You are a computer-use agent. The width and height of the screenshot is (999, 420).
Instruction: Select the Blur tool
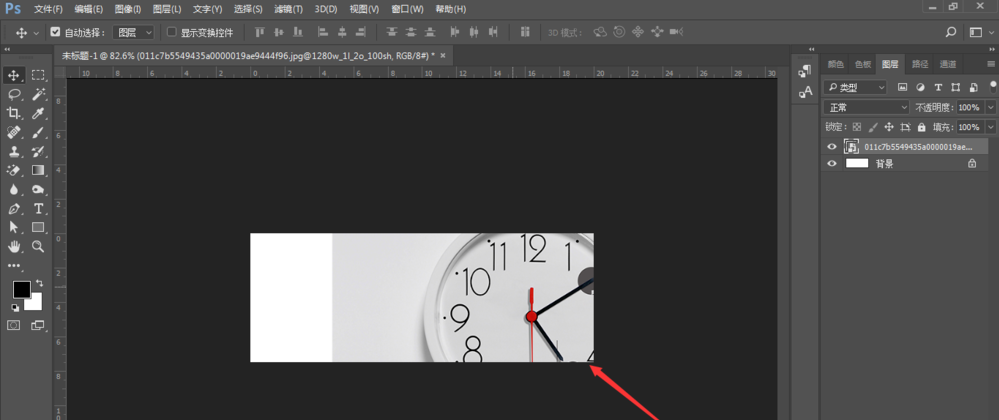coord(13,189)
